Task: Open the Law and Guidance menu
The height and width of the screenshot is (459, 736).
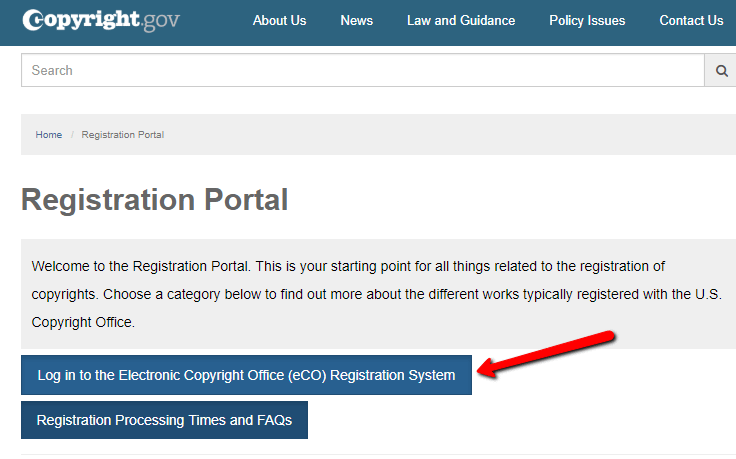Action: (x=461, y=20)
